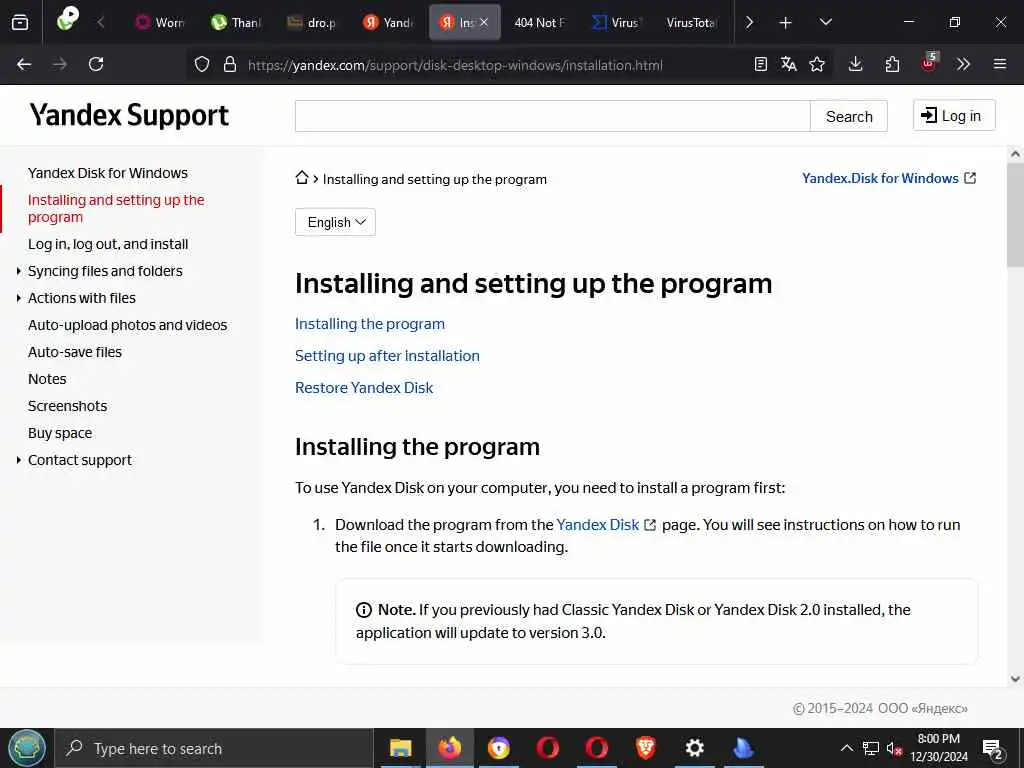Screen dimensions: 1024x768
Task: Toggle reader view icon
Action: click(x=760, y=64)
